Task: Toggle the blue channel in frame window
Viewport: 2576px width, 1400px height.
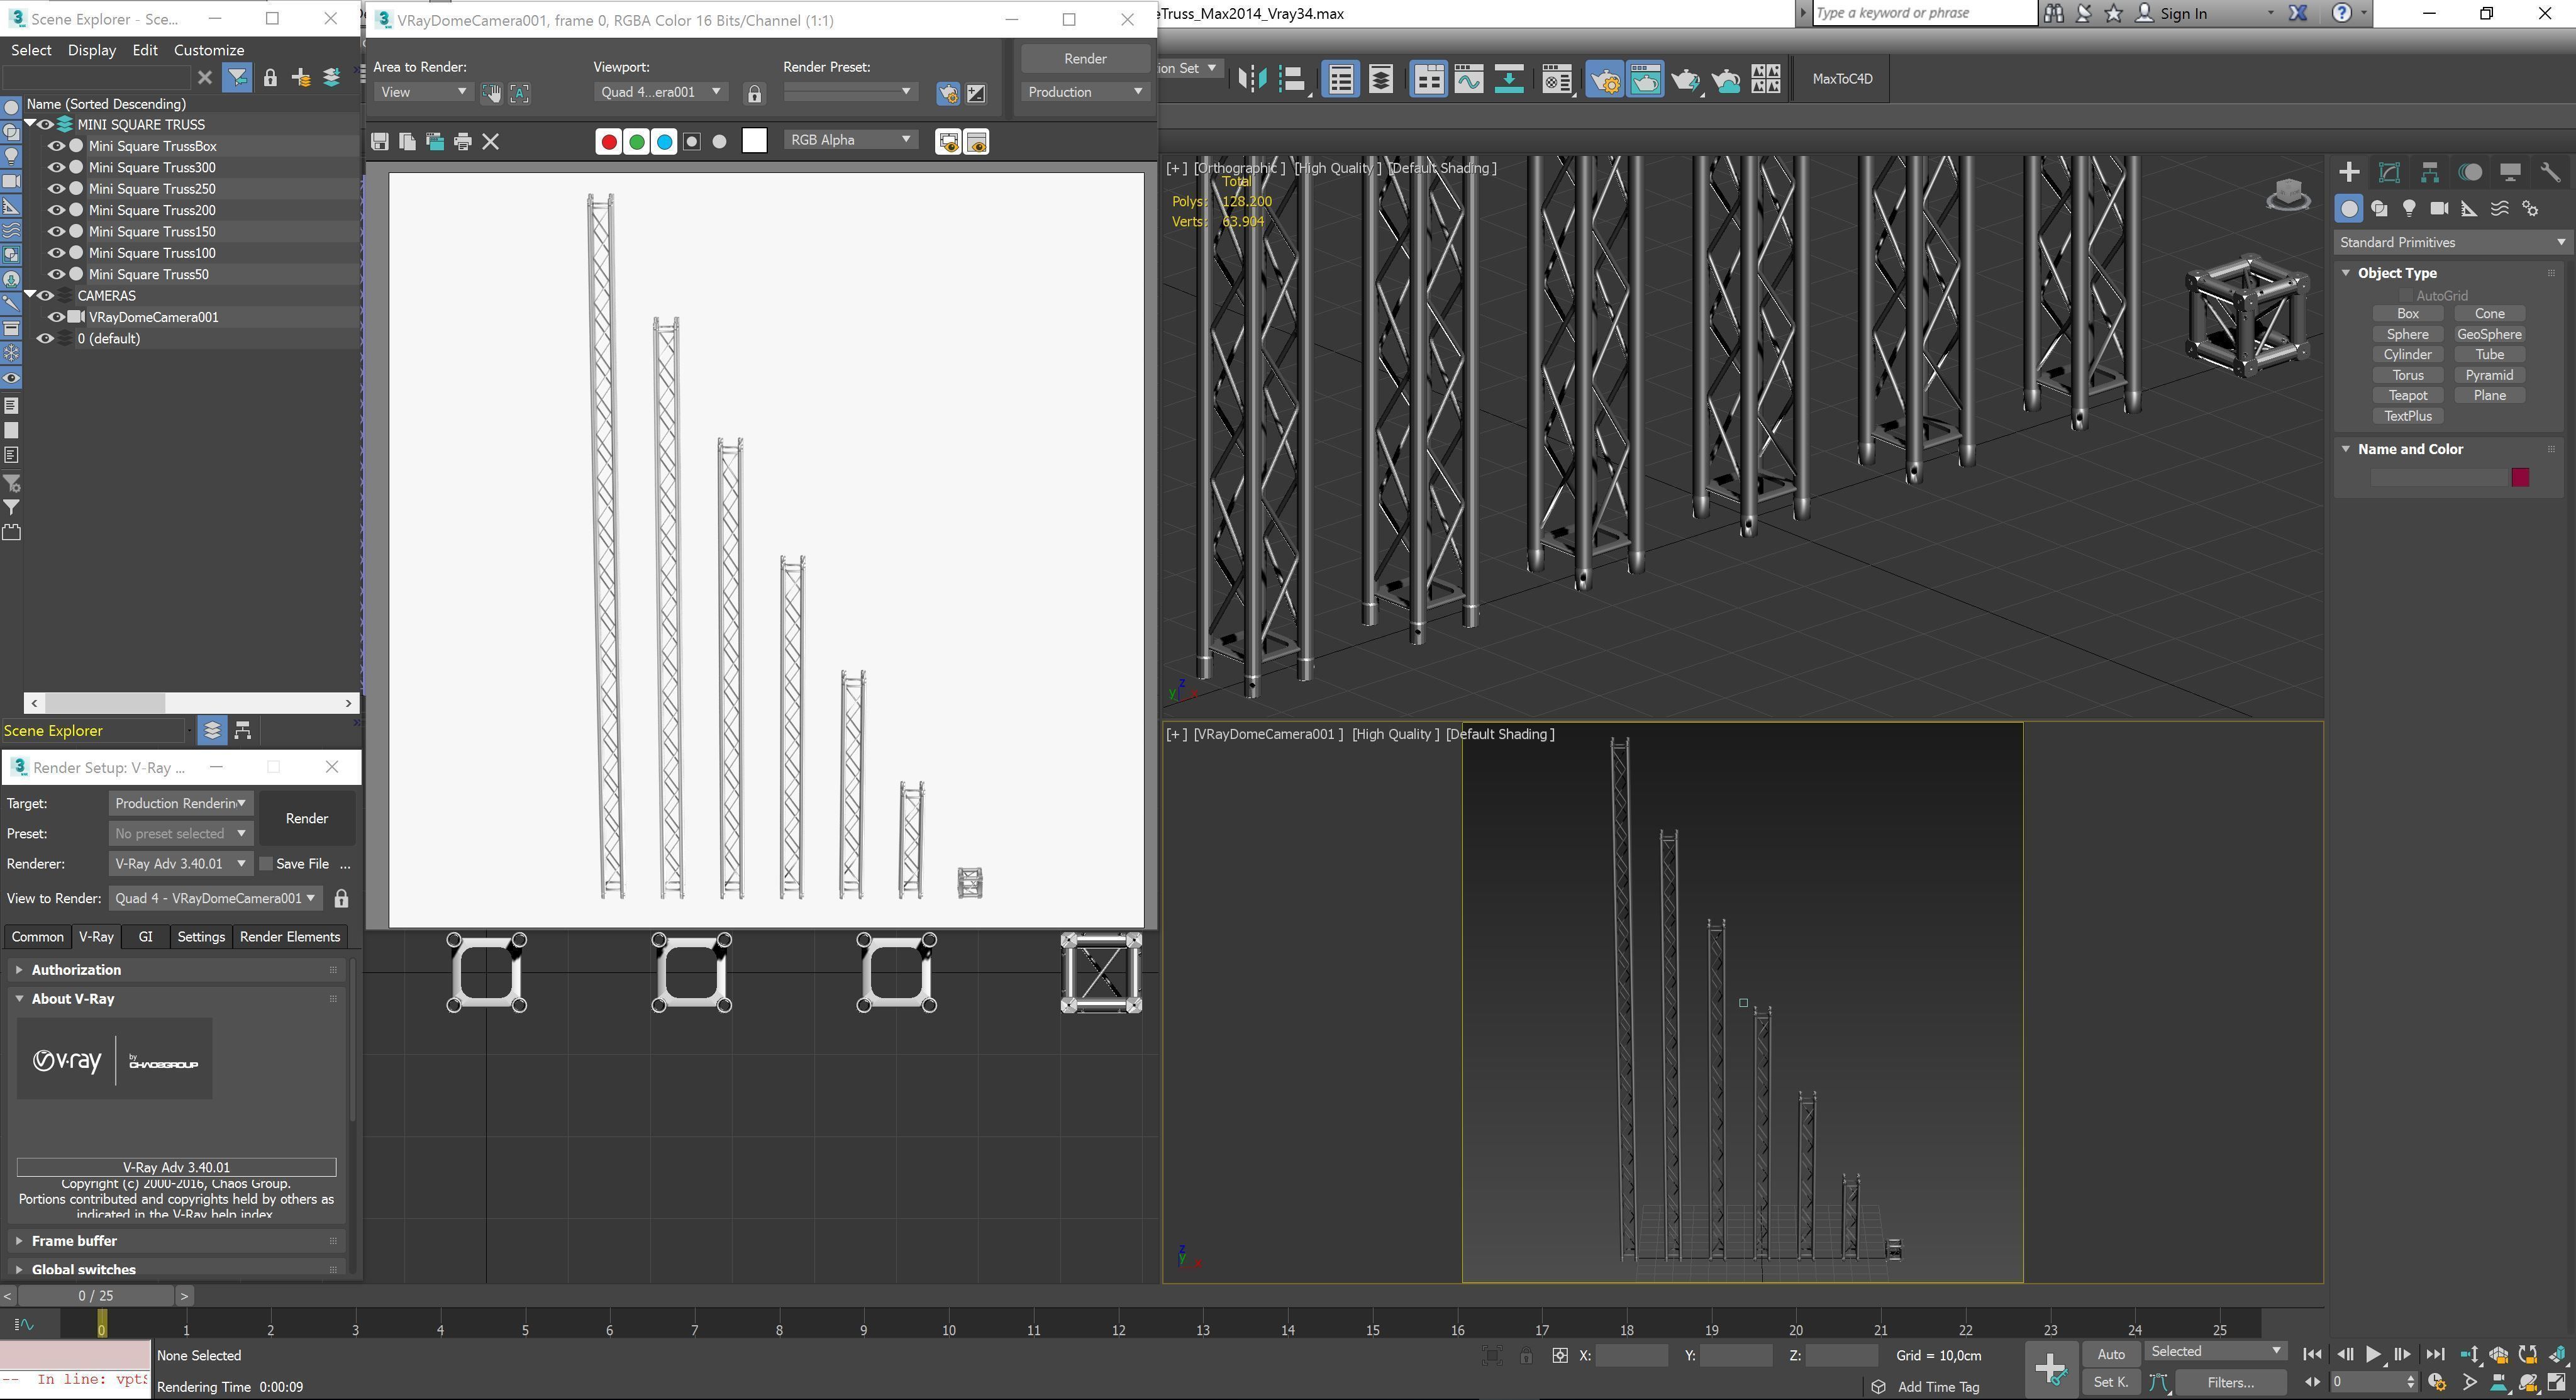Action: pos(664,141)
